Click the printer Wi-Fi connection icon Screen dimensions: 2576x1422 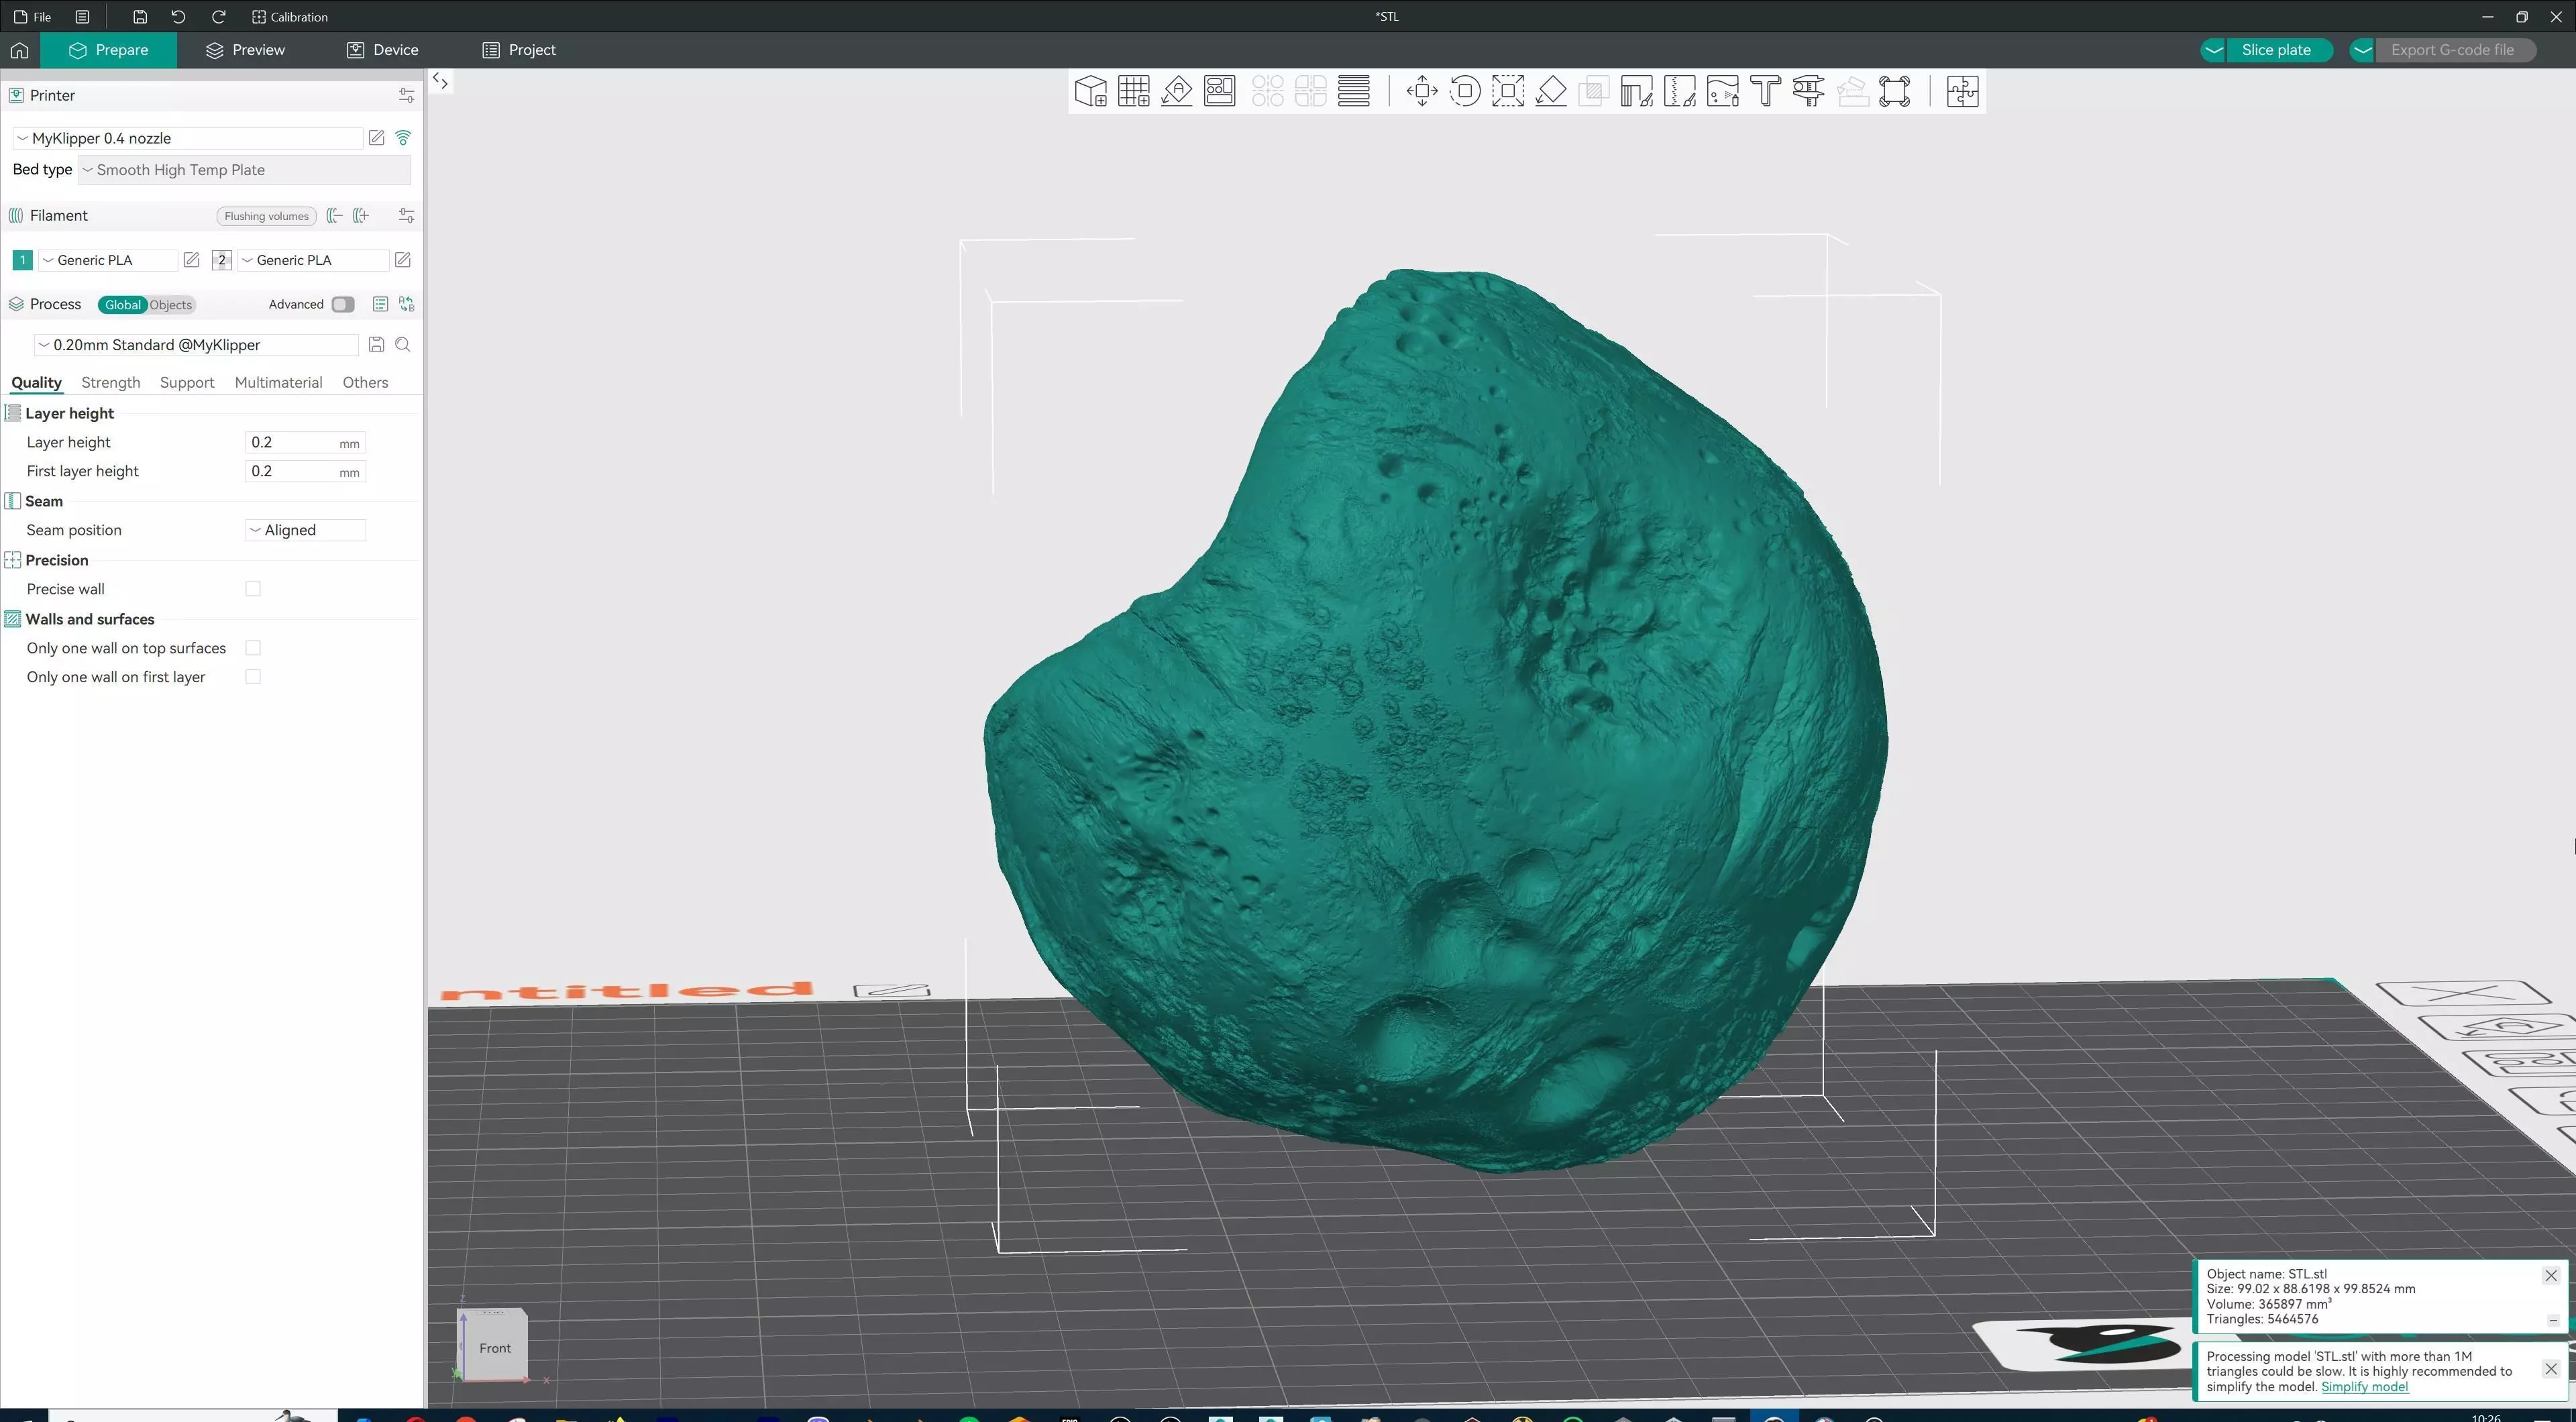tap(403, 138)
